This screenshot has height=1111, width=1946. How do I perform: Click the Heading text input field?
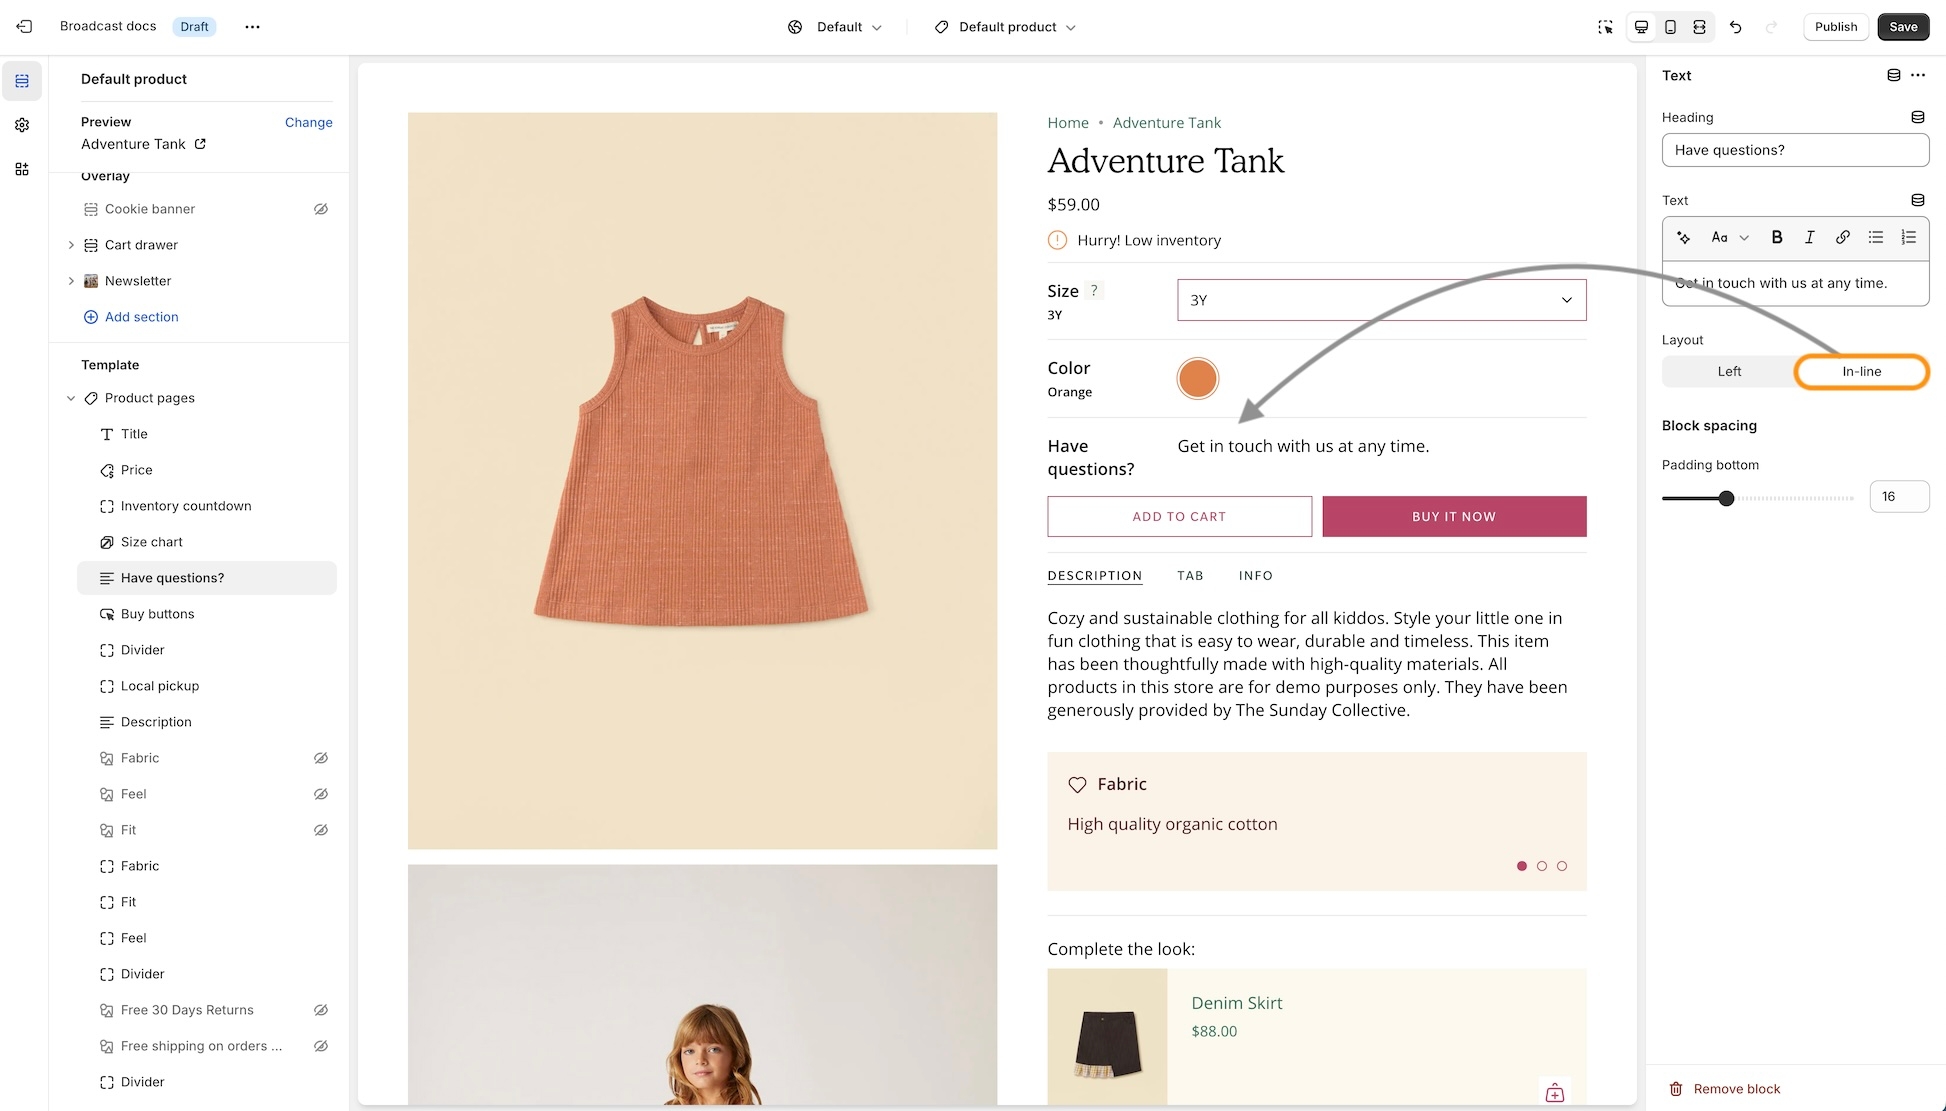(1794, 150)
